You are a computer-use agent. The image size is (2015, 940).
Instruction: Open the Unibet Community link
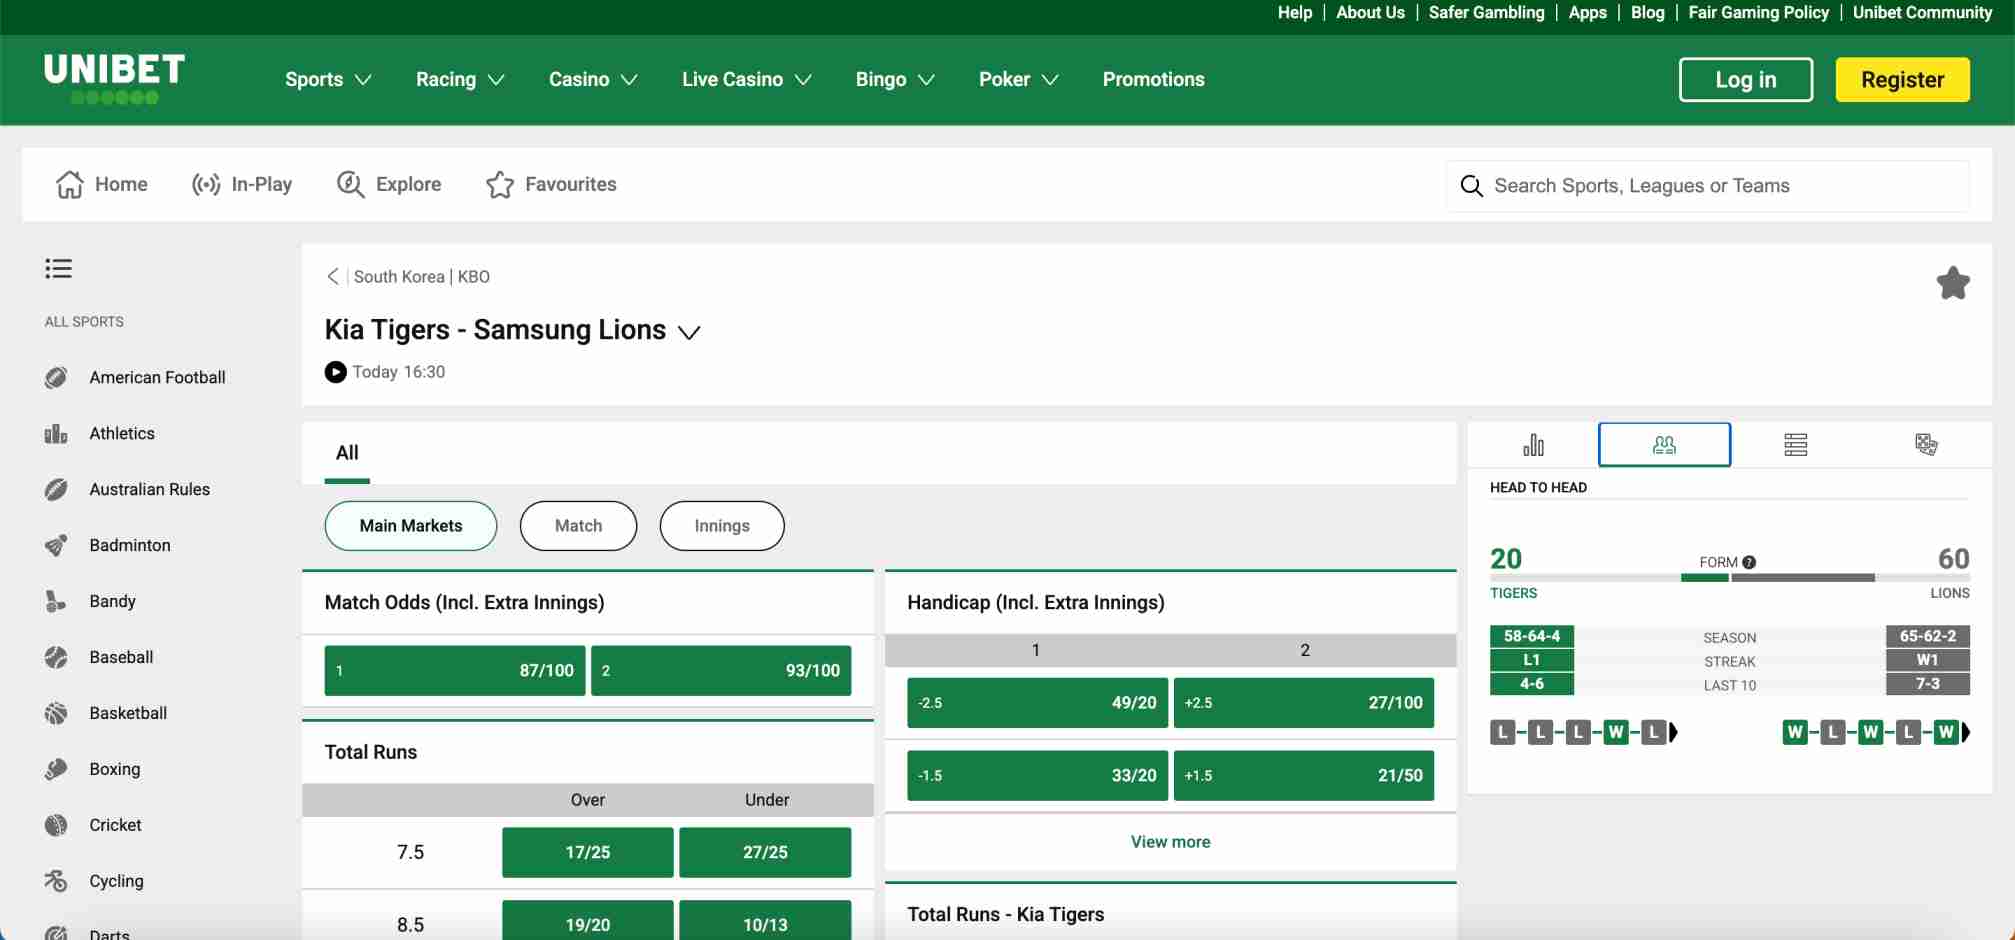1922,12
